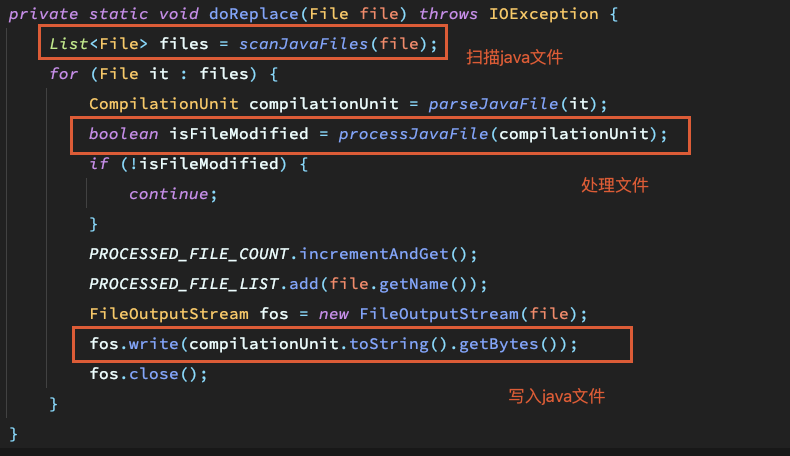Image resolution: width=790 pixels, height=456 pixels.
Task: Click the scanJavaFiles method call
Action: tap(303, 44)
